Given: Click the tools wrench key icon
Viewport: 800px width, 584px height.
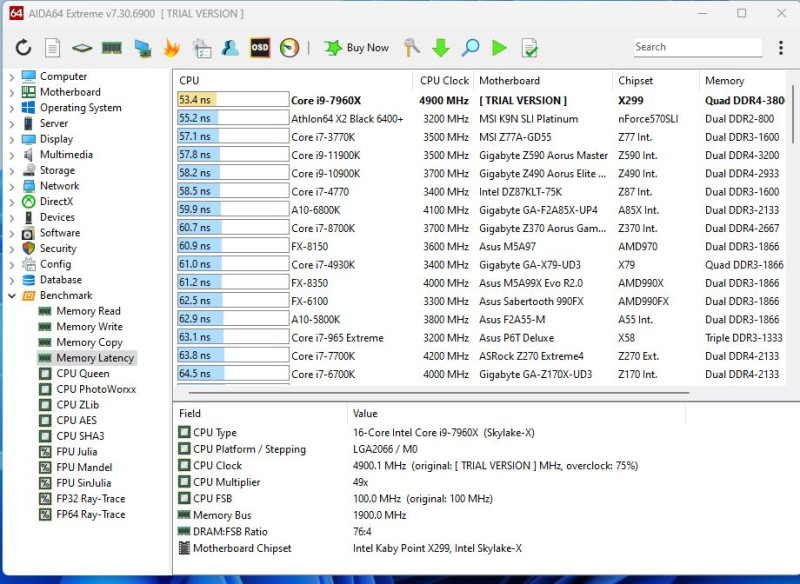Looking at the screenshot, I should point(411,48).
